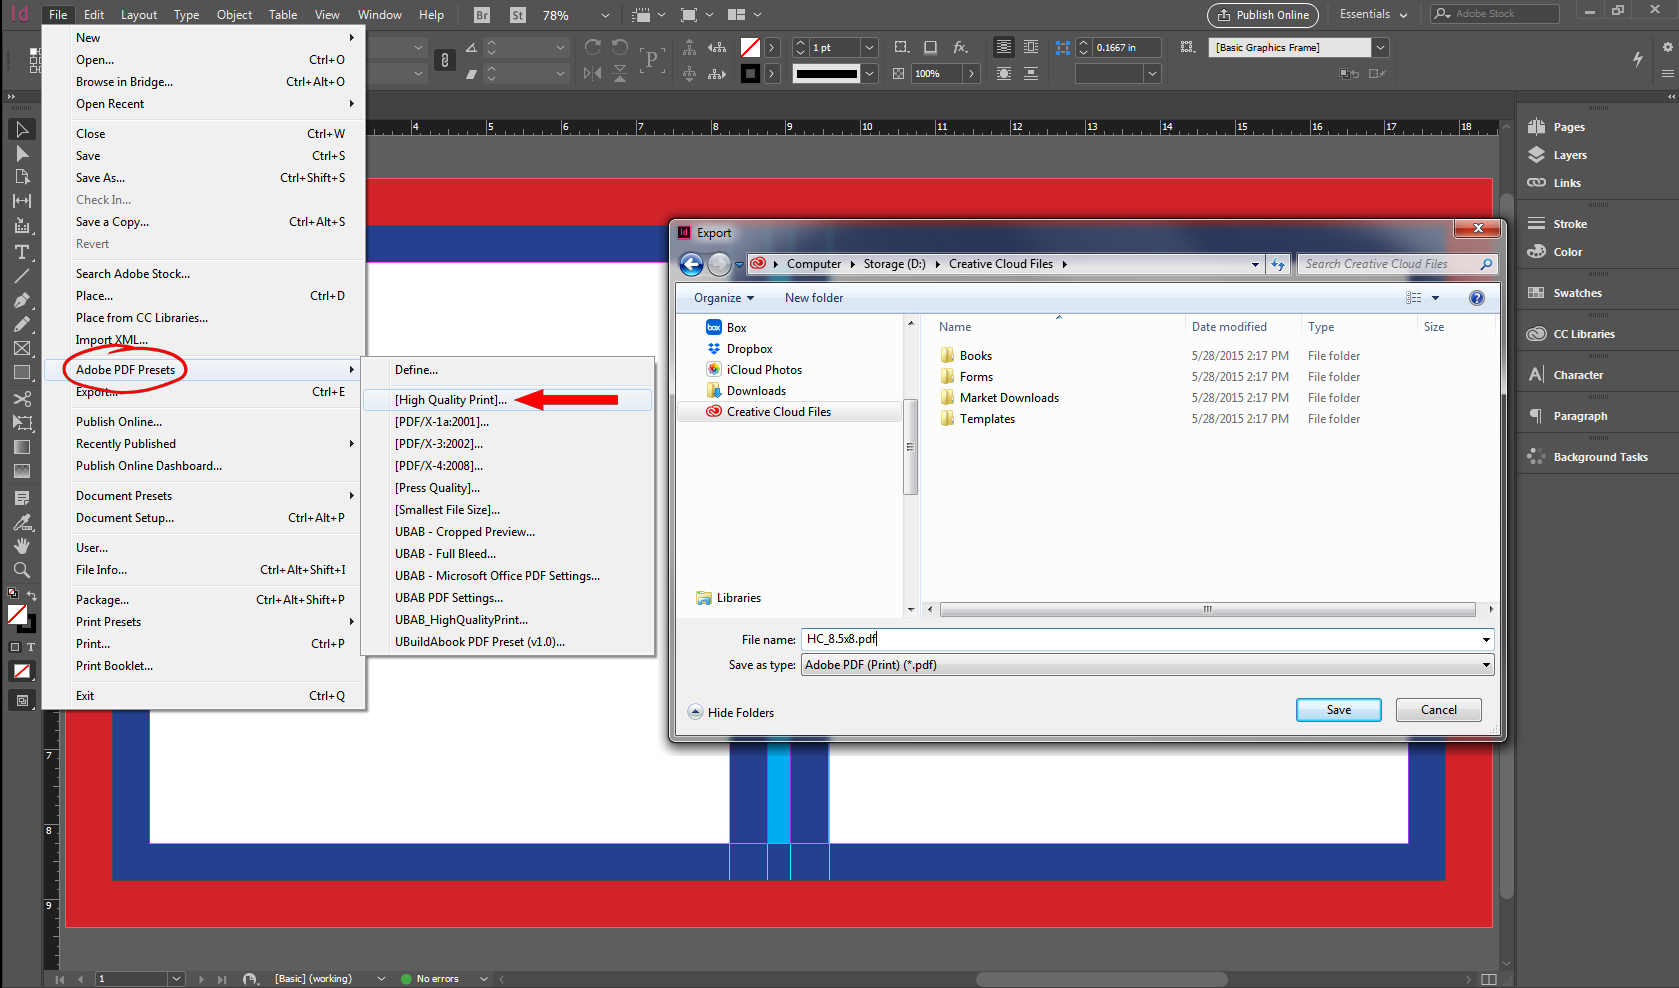1679x988 pixels.
Task: Select the Gap tool
Action: tap(22, 201)
